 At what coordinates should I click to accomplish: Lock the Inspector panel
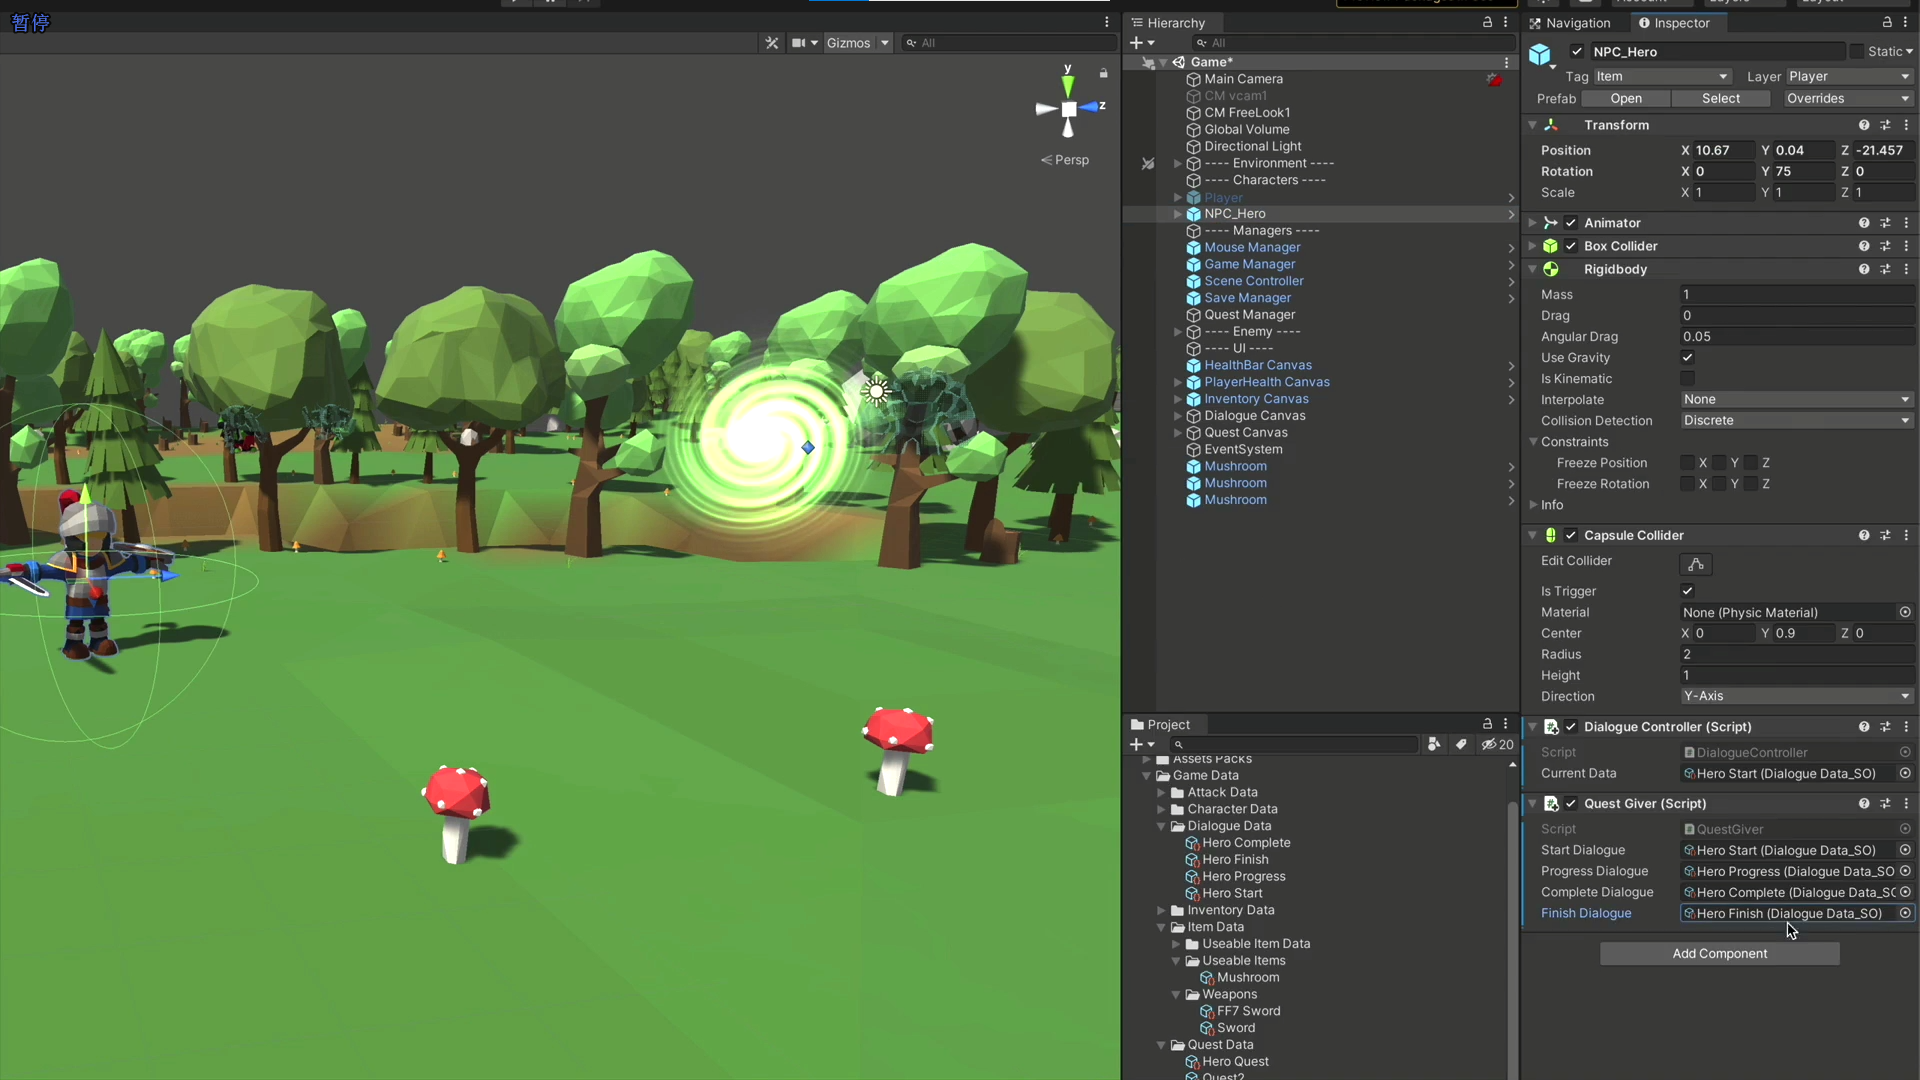pos(1887,22)
